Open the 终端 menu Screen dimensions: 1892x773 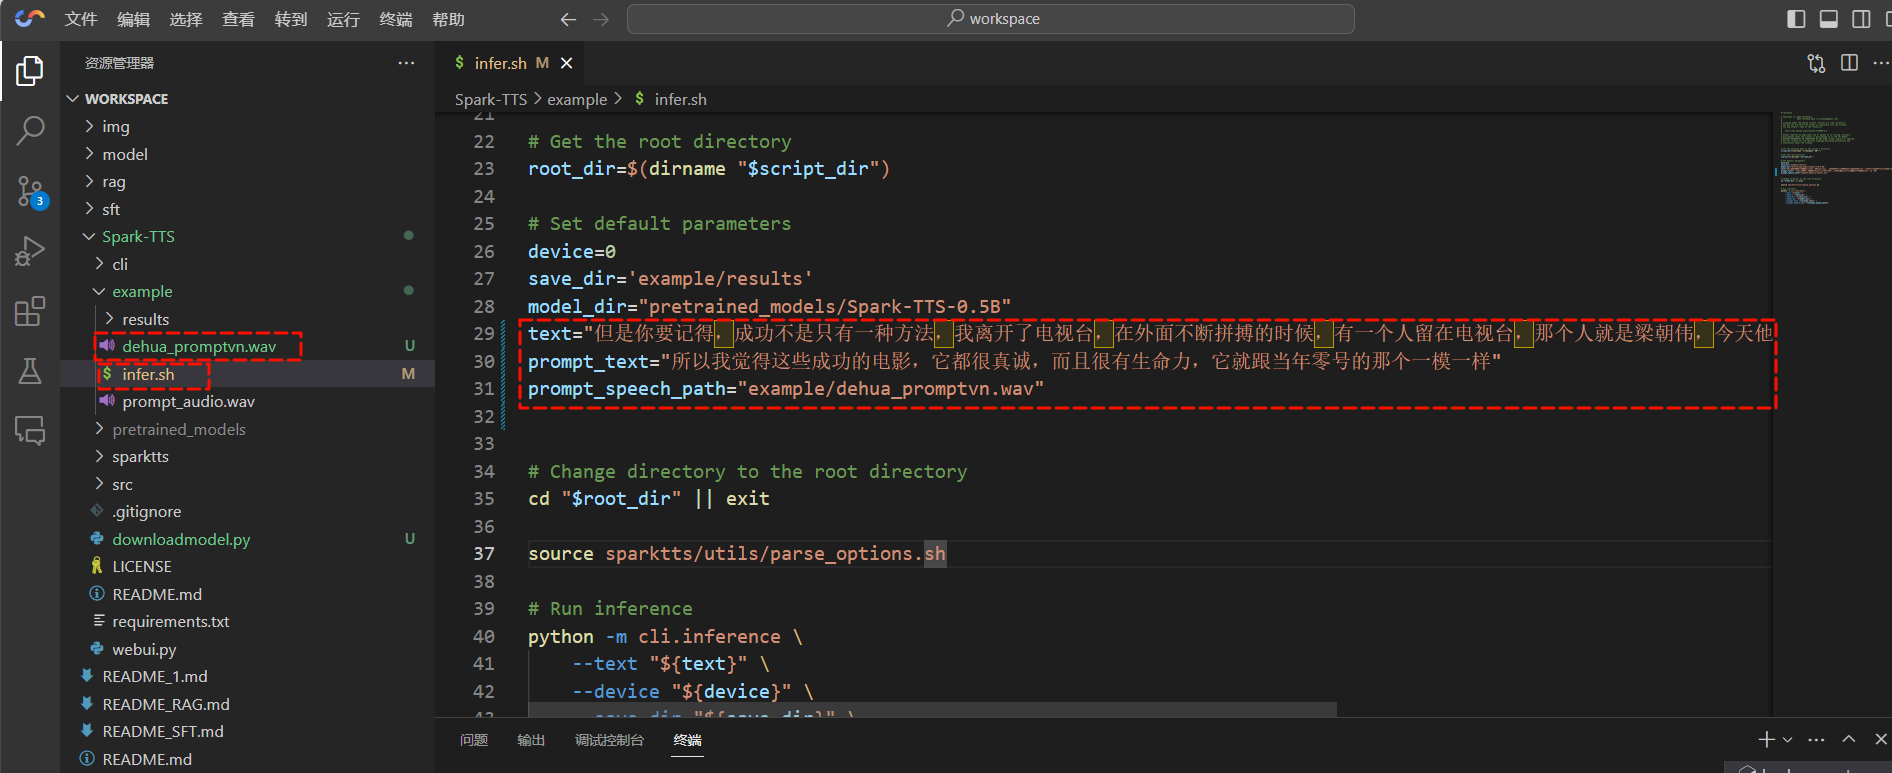point(396,19)
